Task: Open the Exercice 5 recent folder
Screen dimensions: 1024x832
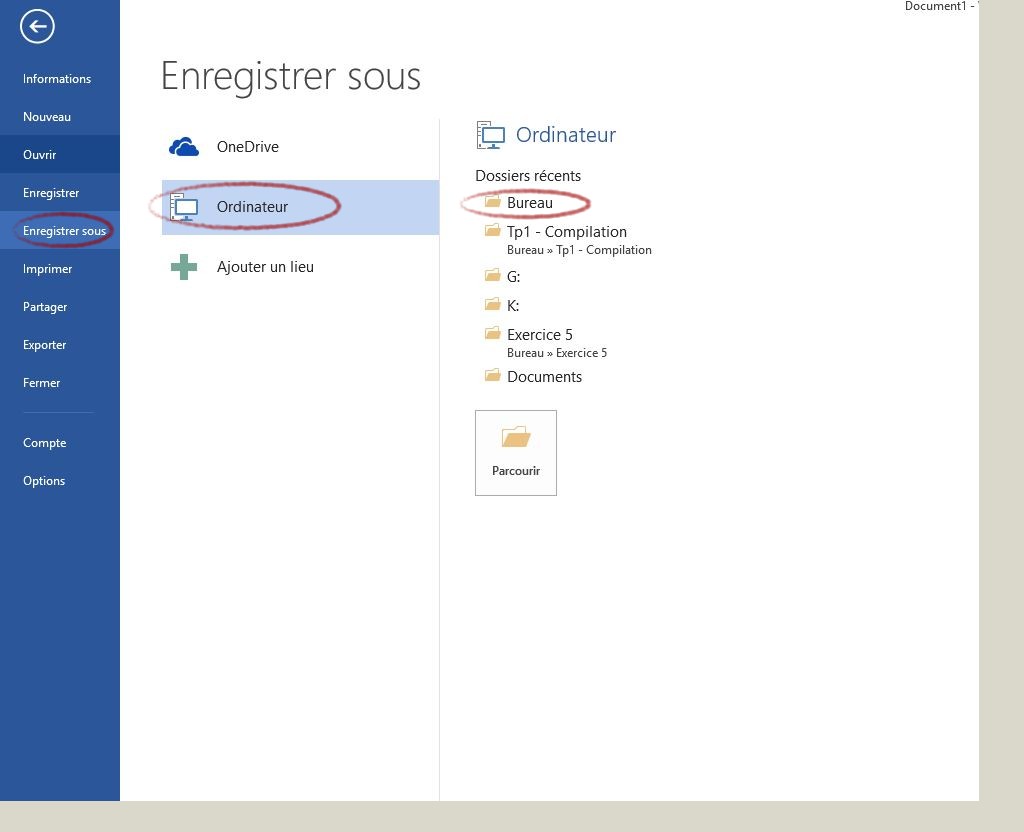Action: tap(539, 335)
